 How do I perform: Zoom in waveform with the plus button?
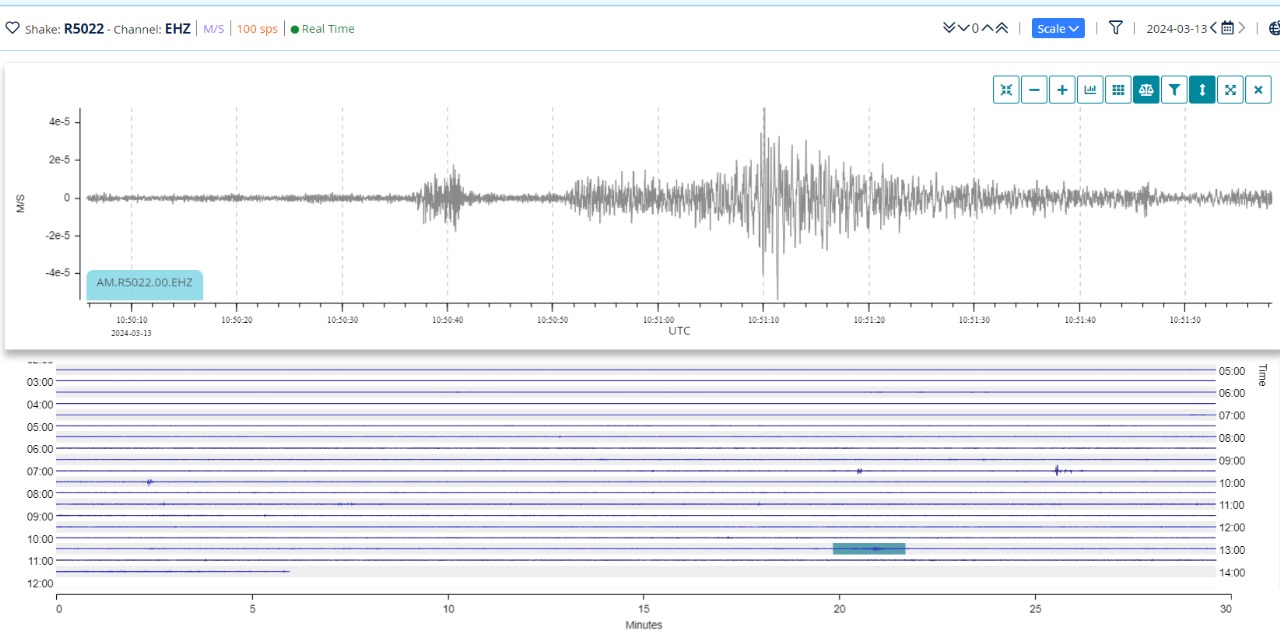point(1062,90)
